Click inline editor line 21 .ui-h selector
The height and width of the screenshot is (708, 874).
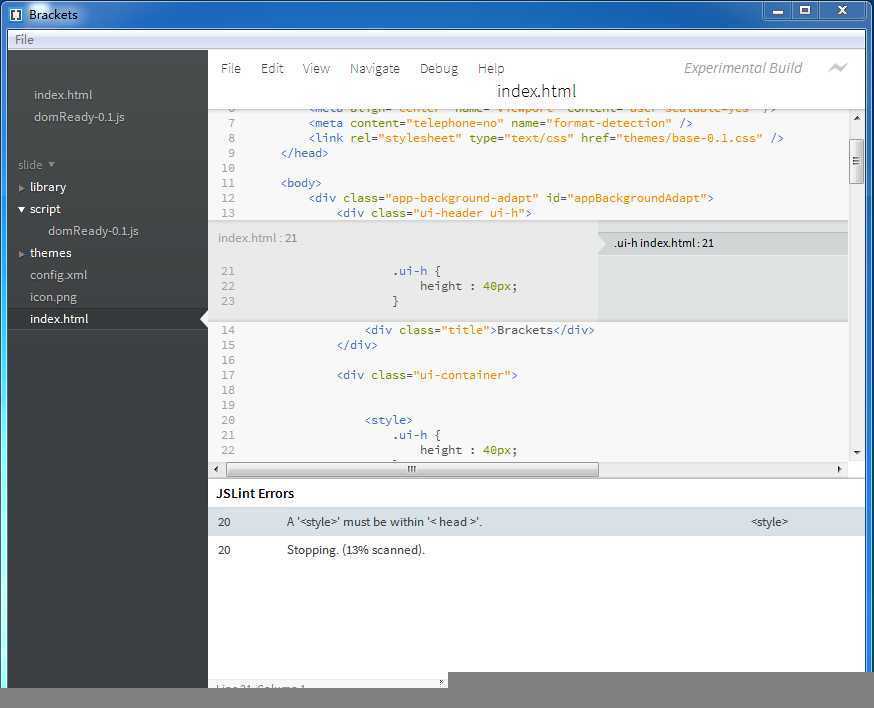pyautogui.click(x=410, y=271)
